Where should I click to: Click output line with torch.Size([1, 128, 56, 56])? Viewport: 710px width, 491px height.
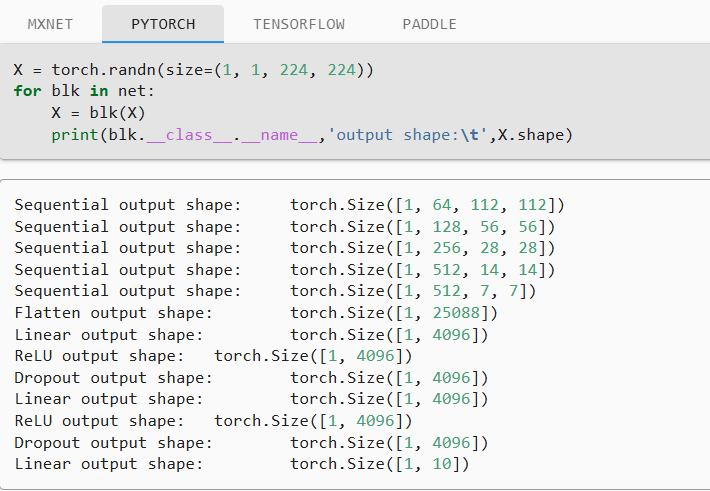(x=284, y=226)
